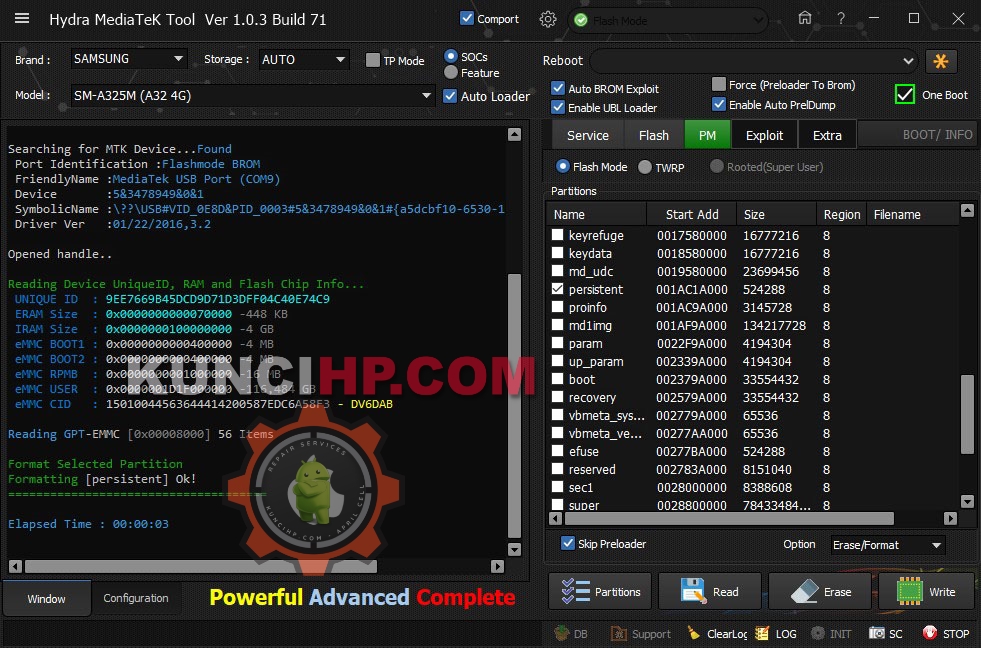Click the STOP button
Image resolution: width=981 pixels, height=648 pixels.
click(x=946, y=634)
